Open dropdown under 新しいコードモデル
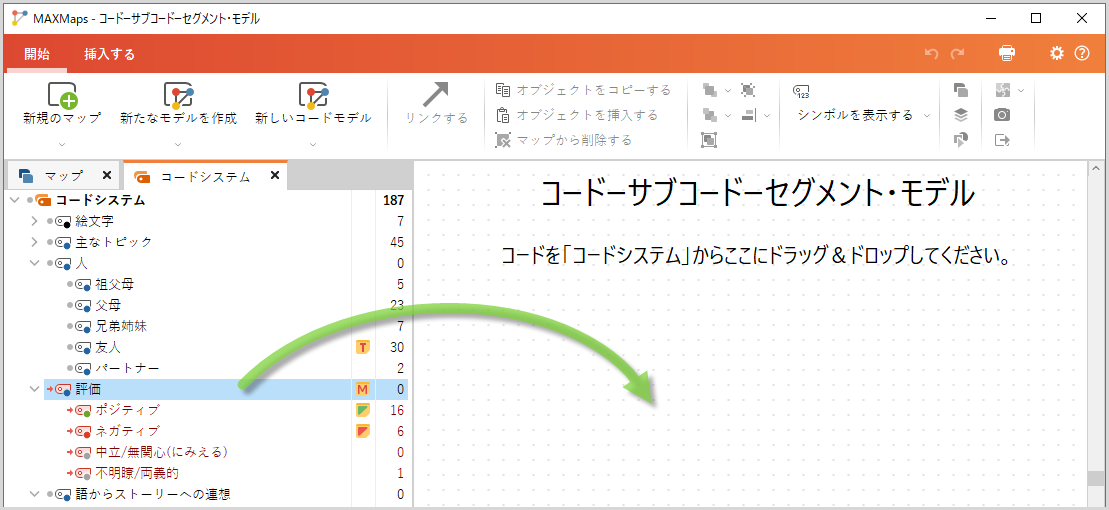 coord(313,144)
